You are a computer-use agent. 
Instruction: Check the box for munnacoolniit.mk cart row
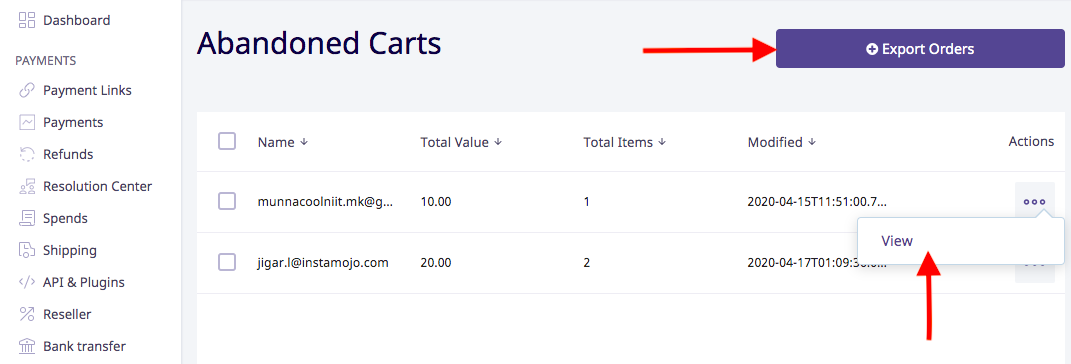pos(227,201)
